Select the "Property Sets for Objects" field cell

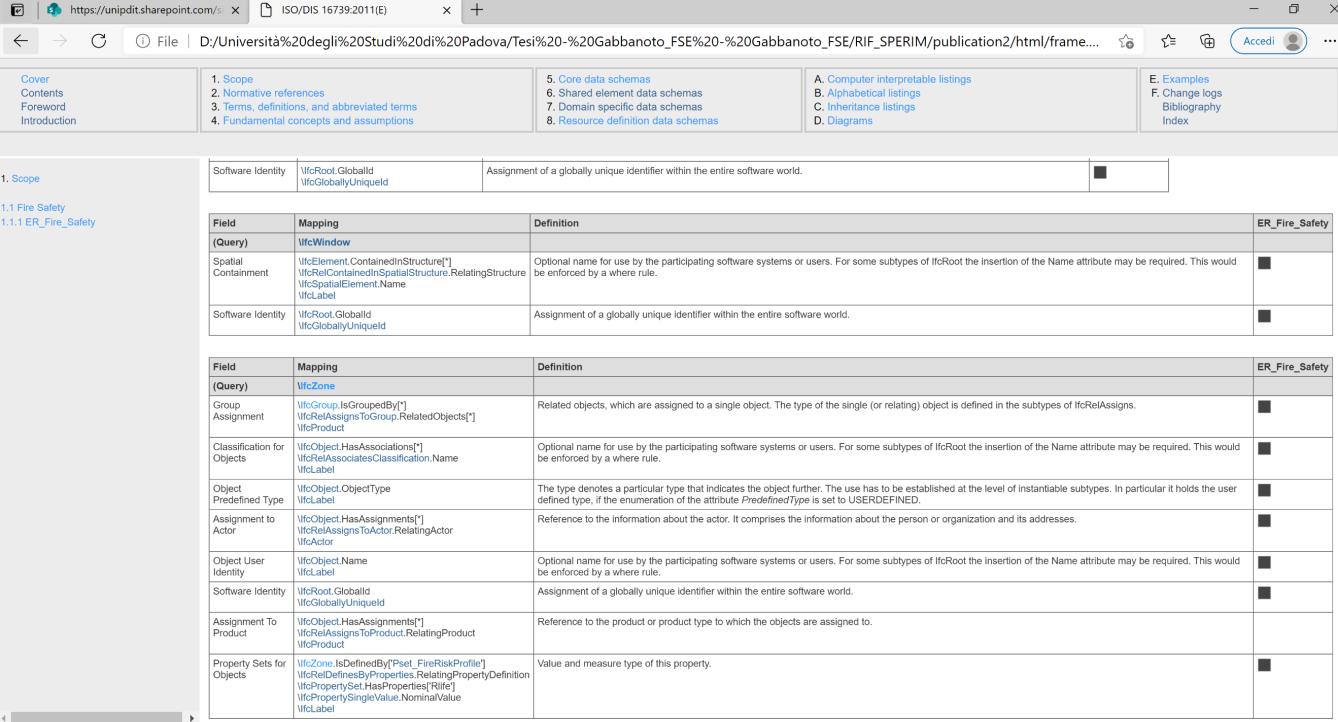tap(250, 684)
